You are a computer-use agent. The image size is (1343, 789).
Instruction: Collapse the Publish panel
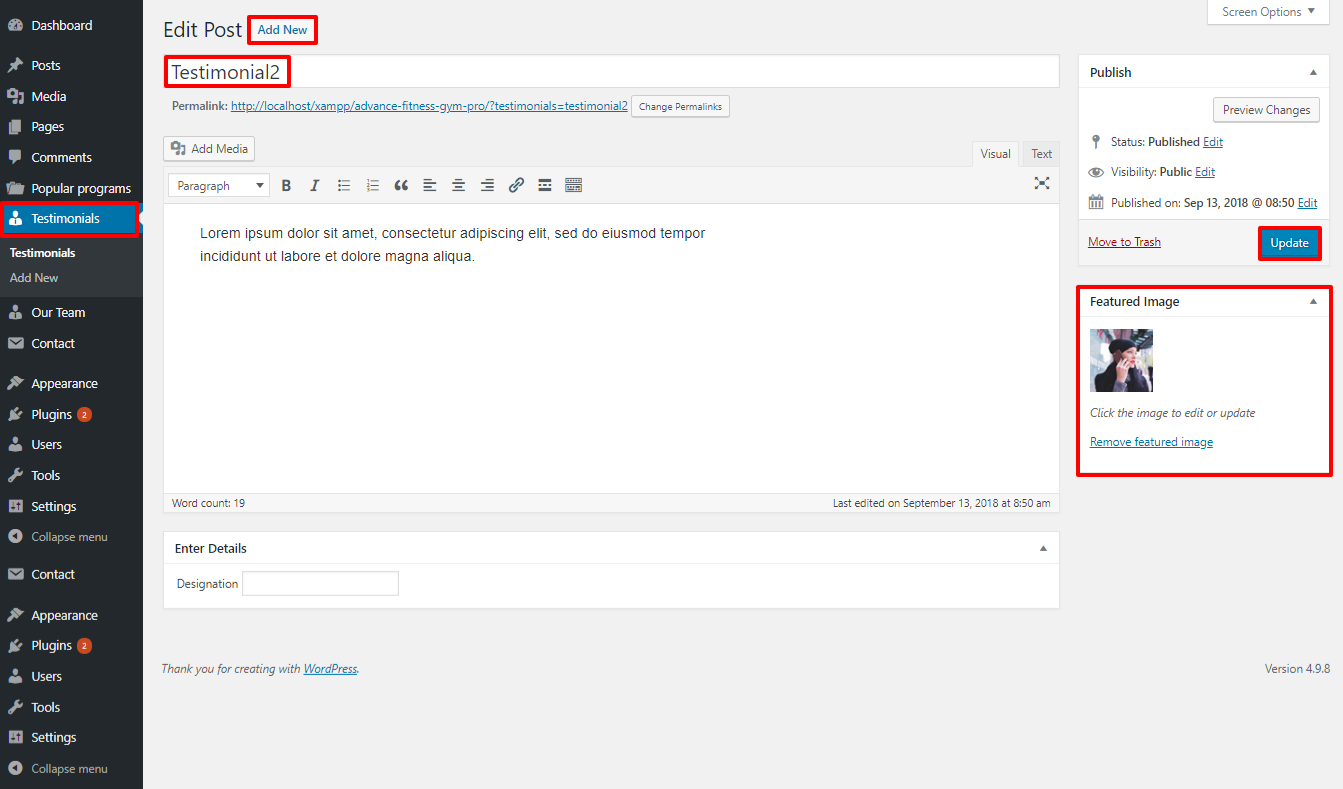click(x=1313, y=72)
